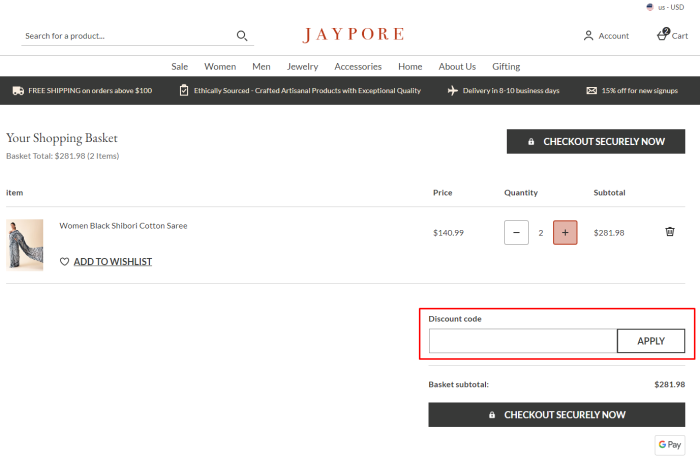Image resolution: width=700 pixels, height=460 pixels.
Task: Open the us - USD currency selector
Action: coord(665,7)
